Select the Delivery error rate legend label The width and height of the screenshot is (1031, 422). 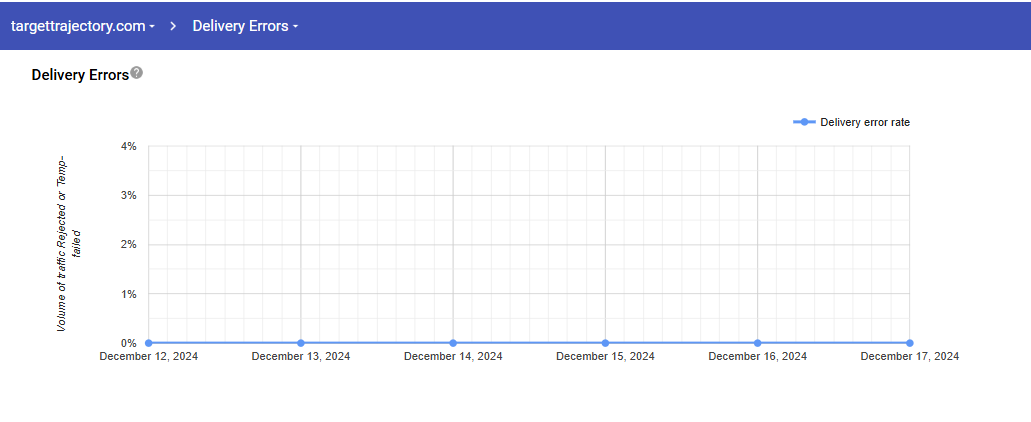pyautogui.click(x=864, y=122)
